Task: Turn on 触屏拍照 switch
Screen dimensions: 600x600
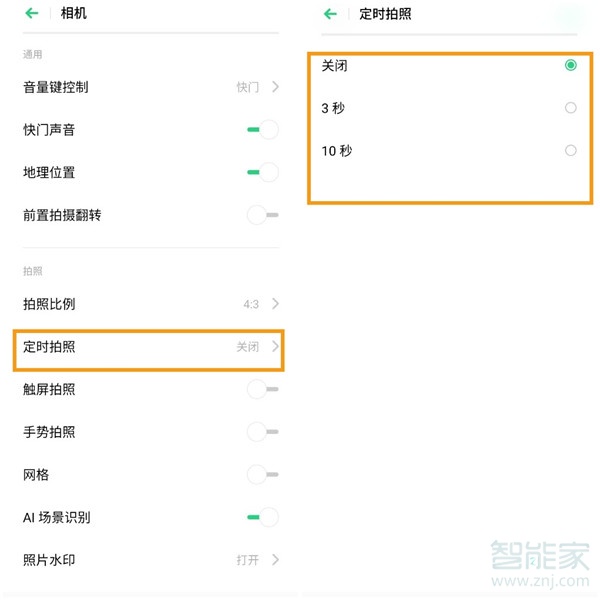Action: click(x=262, y=389)
